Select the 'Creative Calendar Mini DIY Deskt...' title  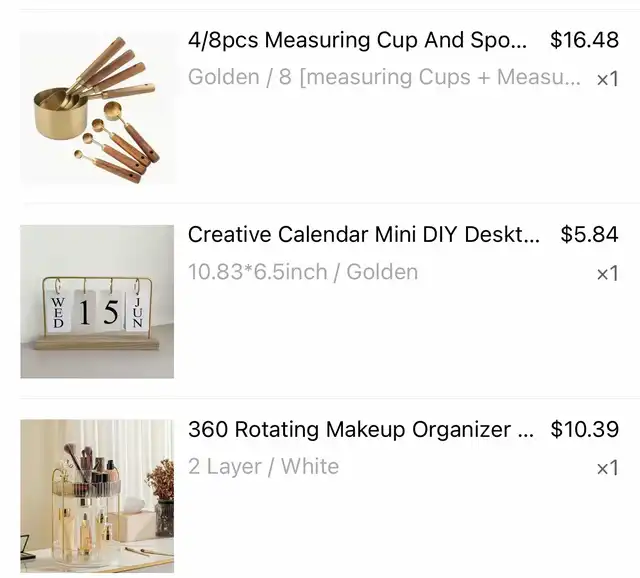364,234
